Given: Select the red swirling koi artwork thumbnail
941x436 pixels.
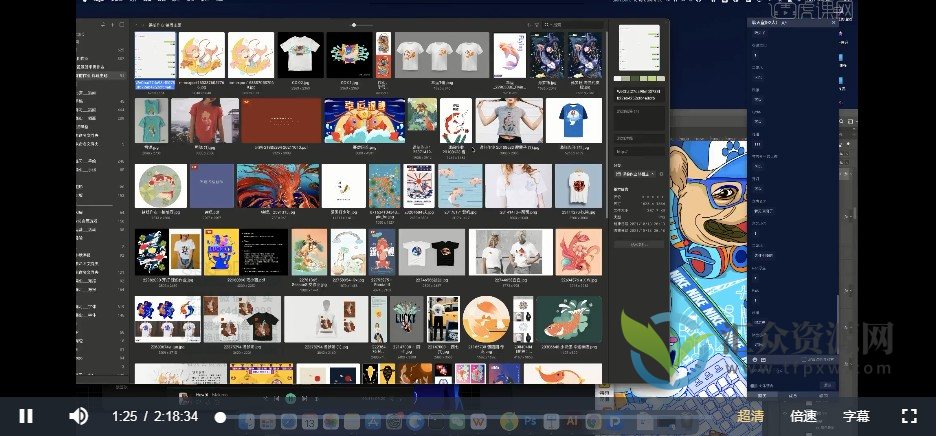Looking at the screenshot, I should 278,186.
